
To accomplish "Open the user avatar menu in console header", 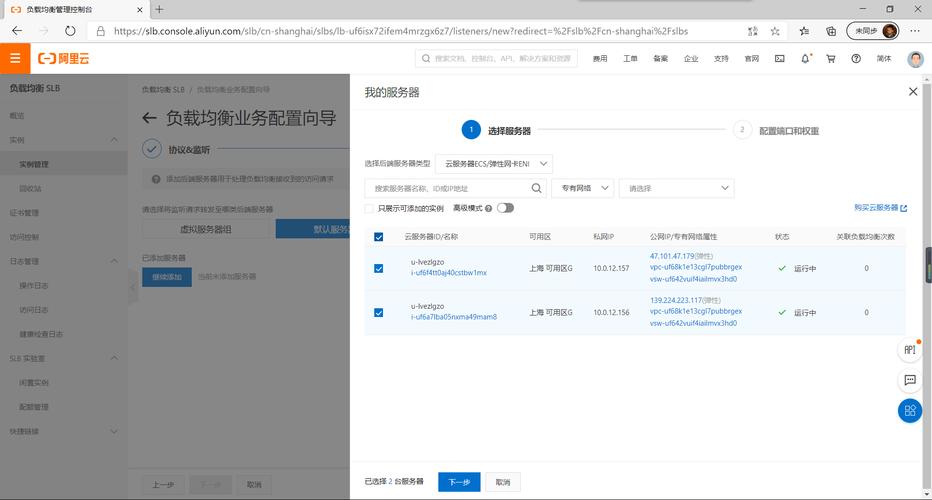I will [915, 58].
